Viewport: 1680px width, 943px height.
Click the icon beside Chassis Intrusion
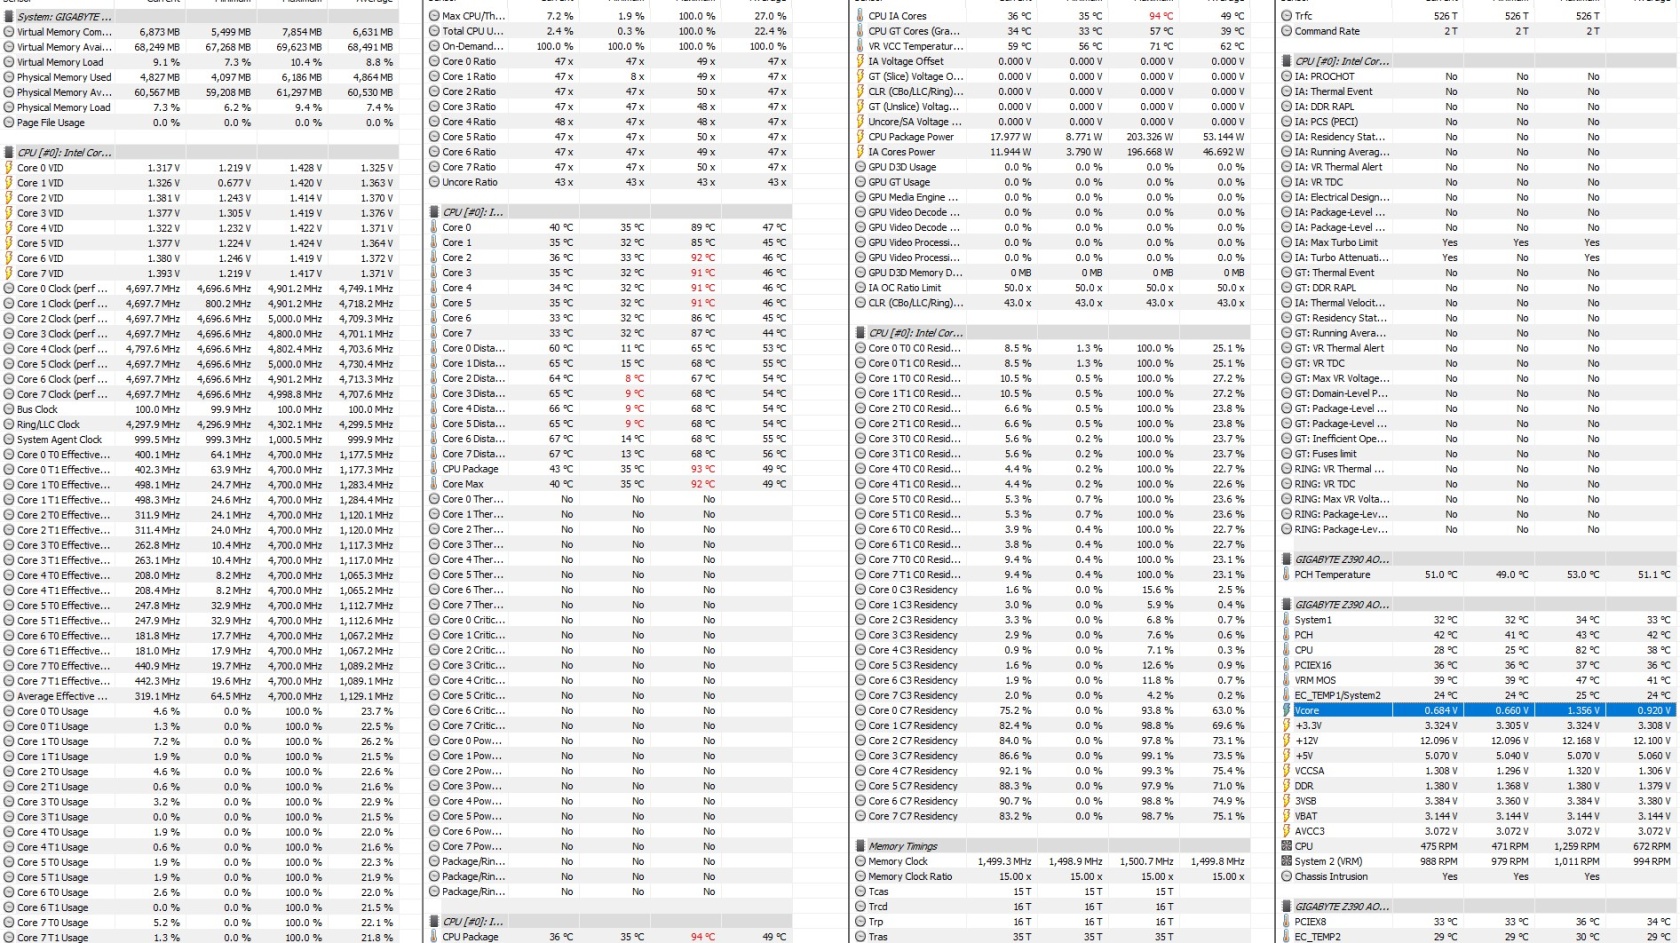coord(1286,877)
